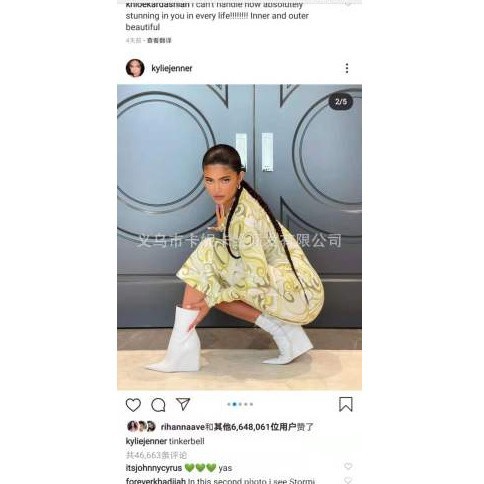
Task: Share the post via paper plane icon
Action: [x=183, y=404]
